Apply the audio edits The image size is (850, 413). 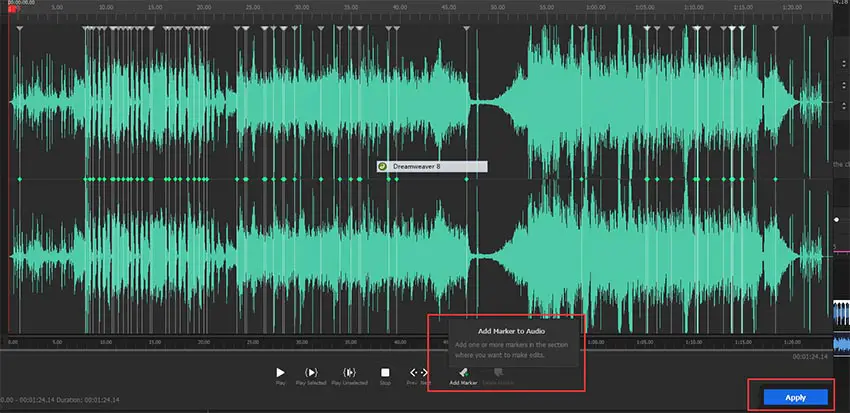click(795, 397)
